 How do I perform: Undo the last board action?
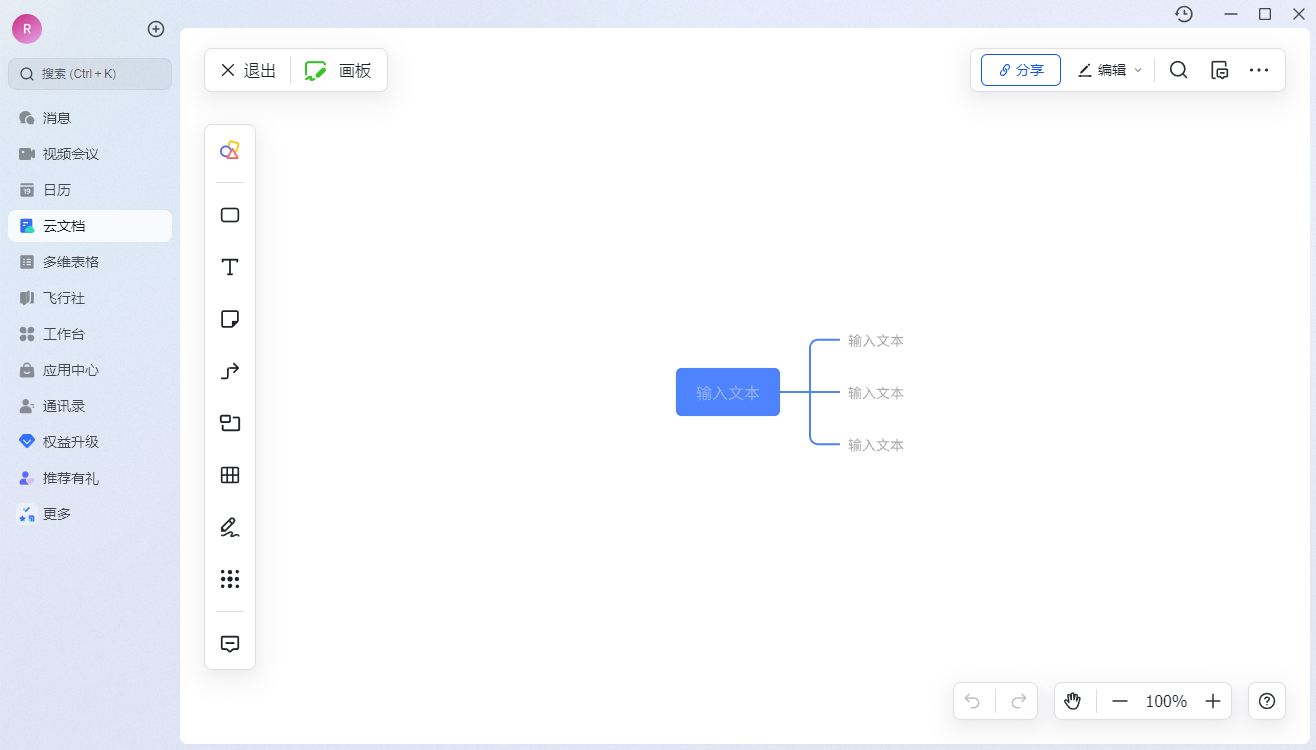click(973, 701)
